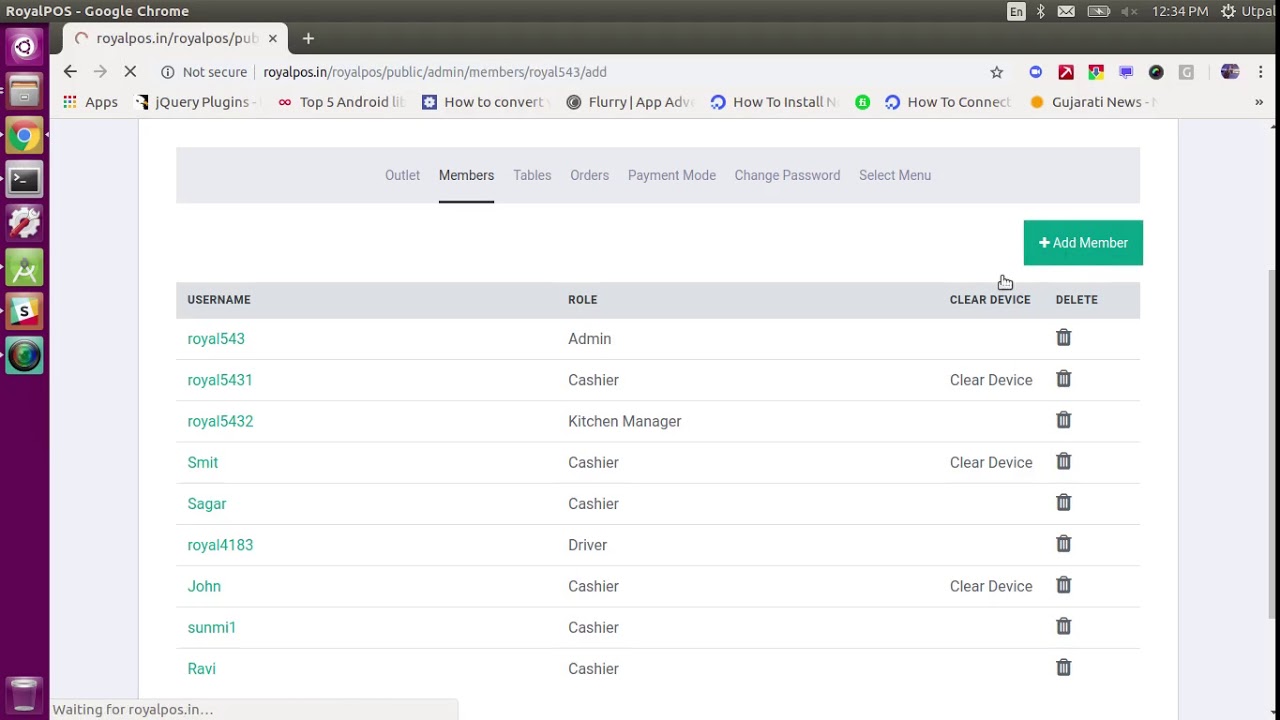Image resolution: width=1280 pixels, height=720 pixels.
Task: Open the Sagar member link
Action: pyautogui.click(x=207, y=504)
